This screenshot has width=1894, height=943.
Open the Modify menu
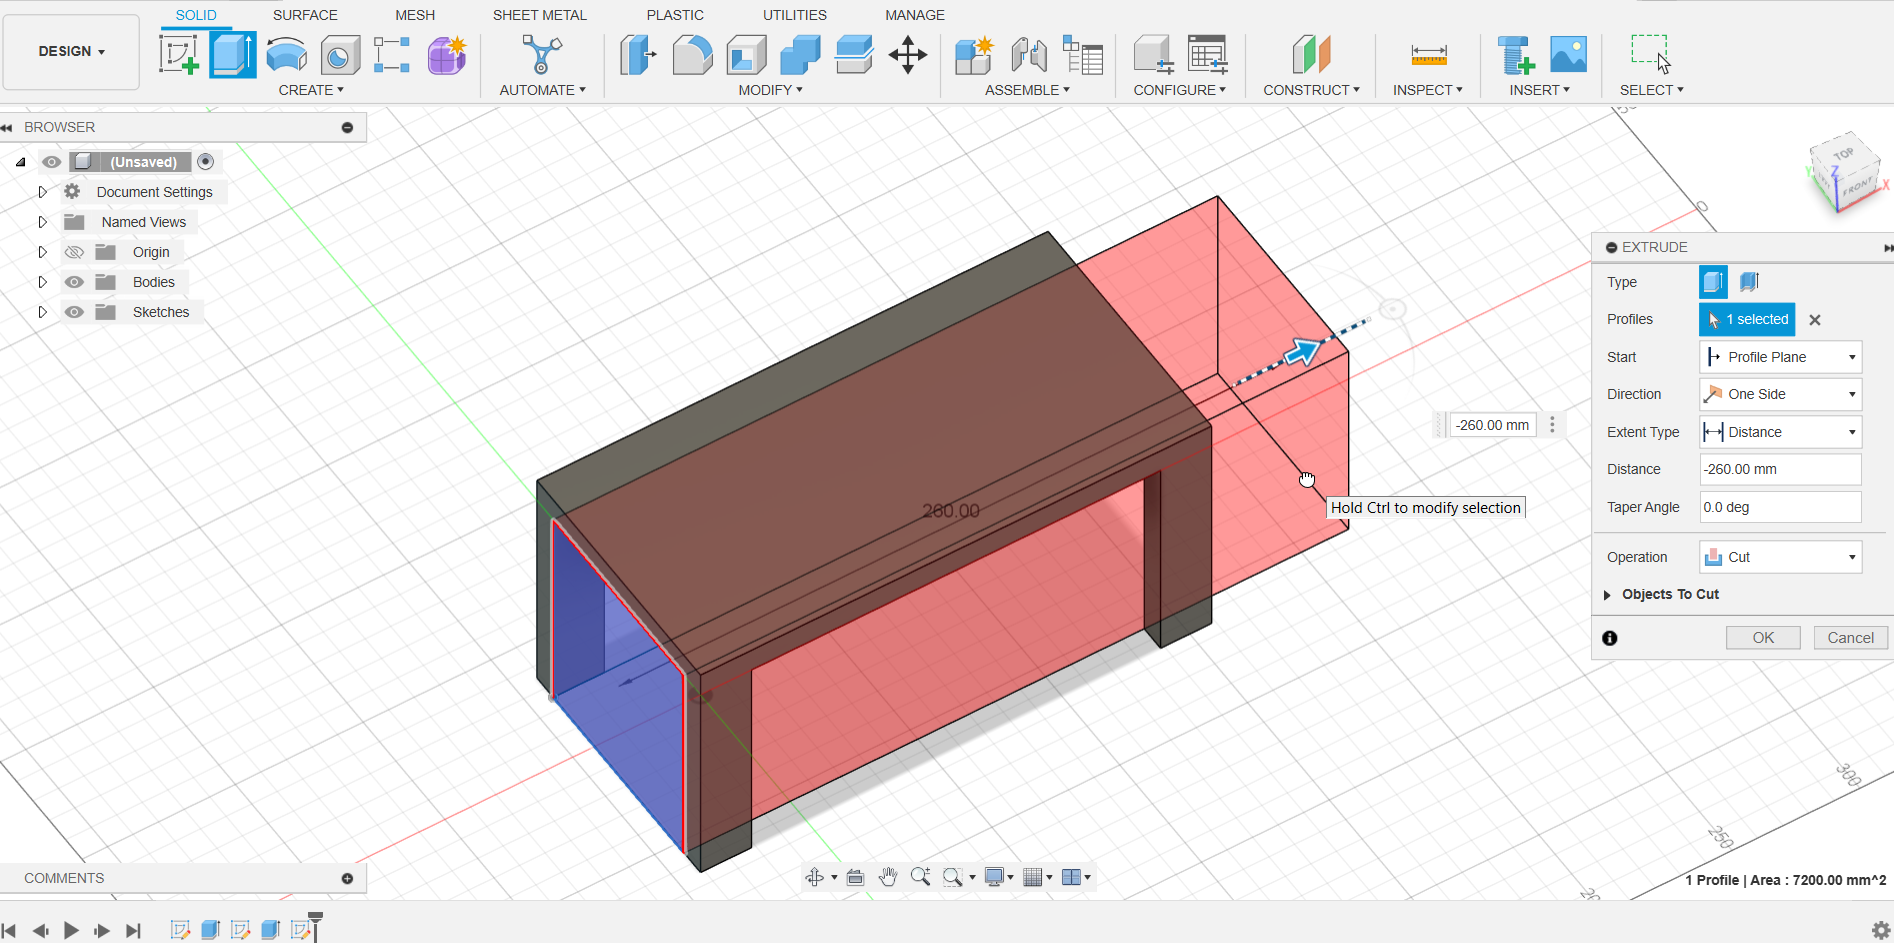[x=770, y=90]
